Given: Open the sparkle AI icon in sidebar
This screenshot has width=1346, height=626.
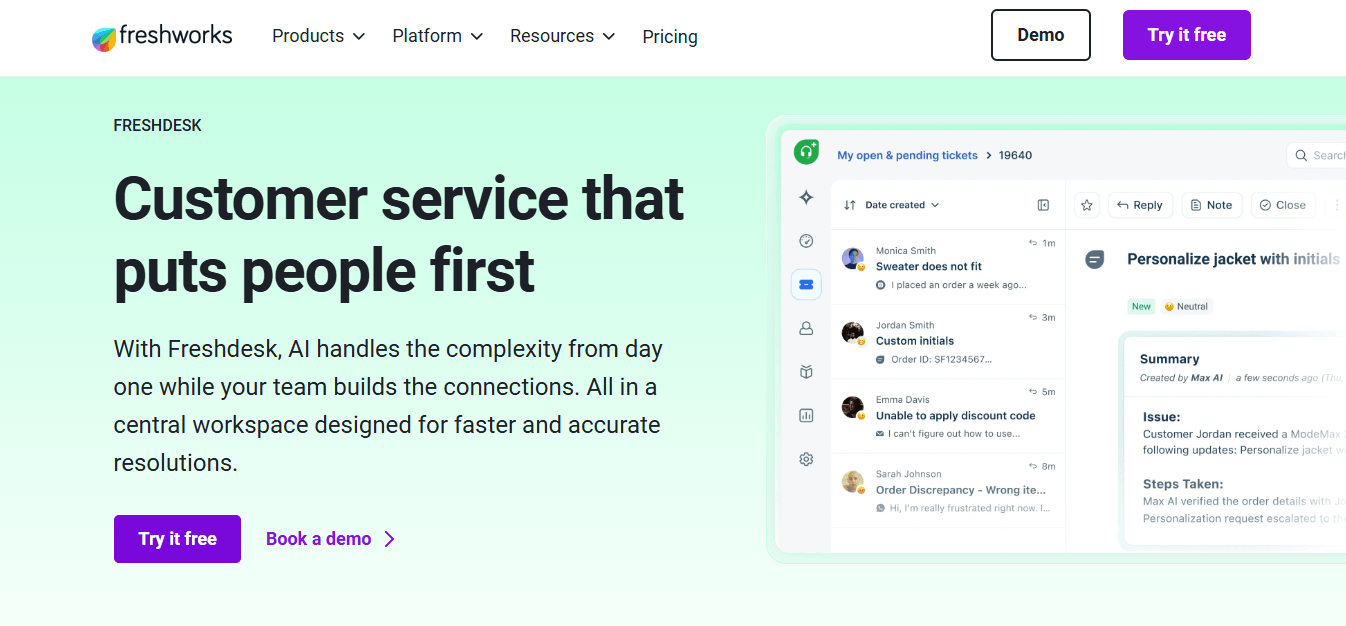Looking at the screenshot, I should pyautogui.click(x=806, y=198).
